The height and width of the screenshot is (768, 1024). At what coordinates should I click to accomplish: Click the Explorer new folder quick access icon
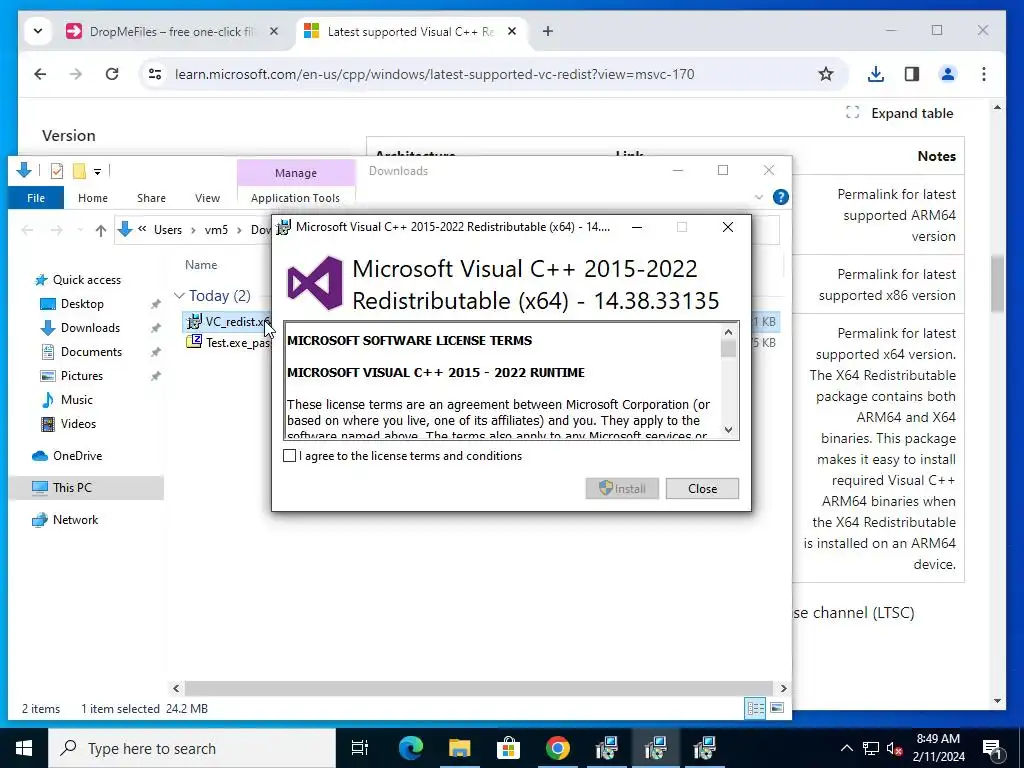click(x=79, y=171)
